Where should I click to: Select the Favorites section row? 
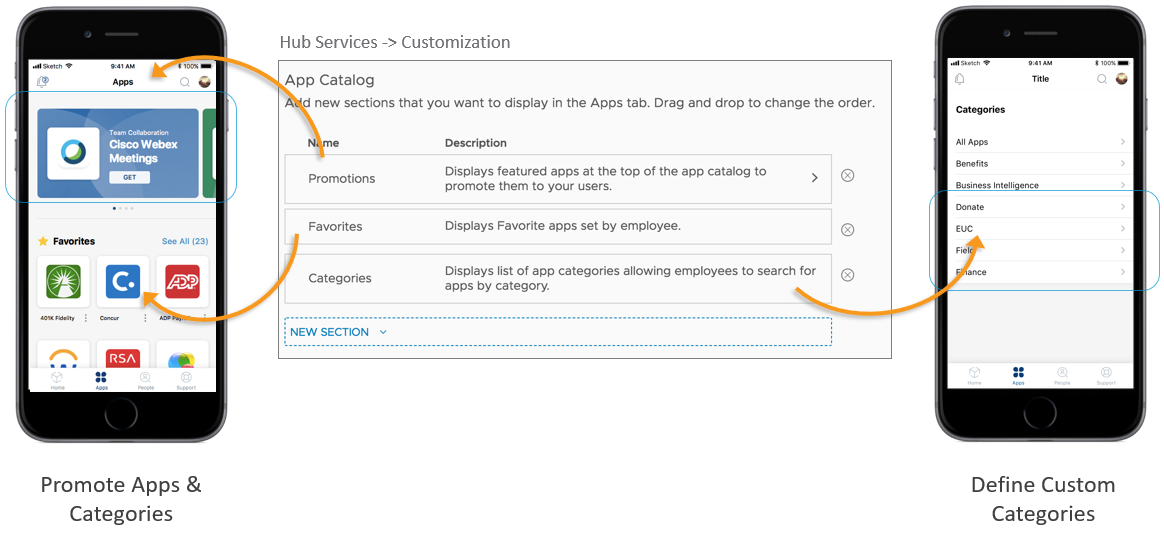pyautogui.click(x=557, y=227)
